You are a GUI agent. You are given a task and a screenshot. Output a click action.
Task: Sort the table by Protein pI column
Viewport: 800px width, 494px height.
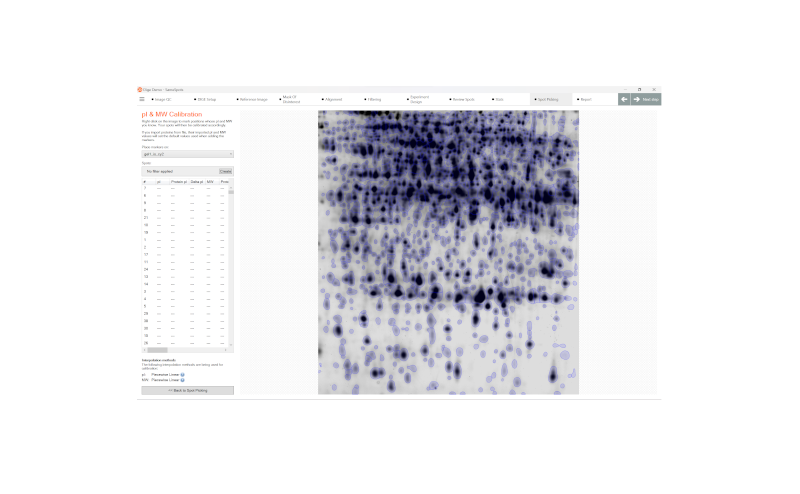[x=179, y=182]
